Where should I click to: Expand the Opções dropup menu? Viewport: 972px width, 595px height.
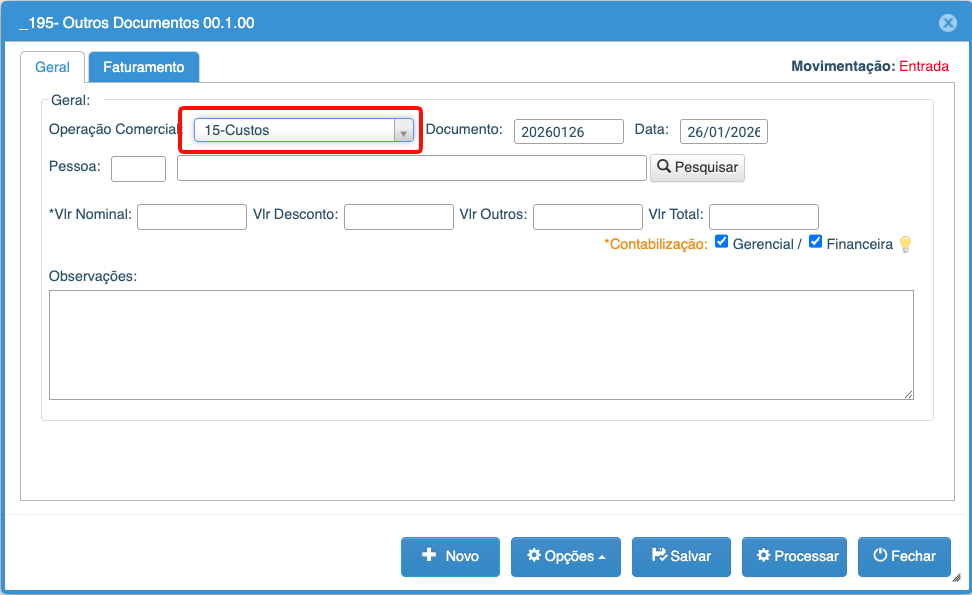[x=565, y=557]
